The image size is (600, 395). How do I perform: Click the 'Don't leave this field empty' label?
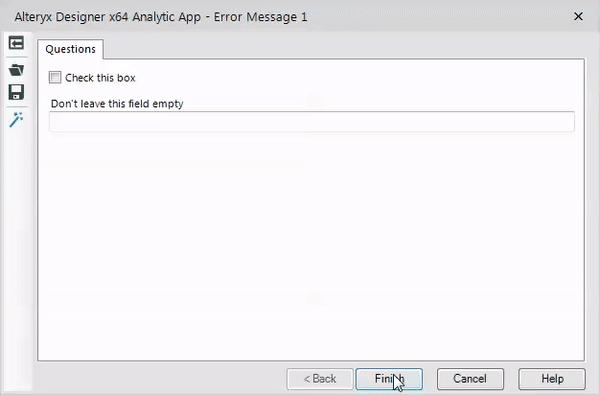tap(117, 104)
